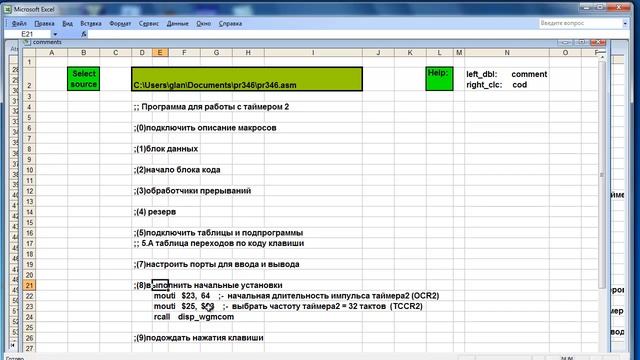640x360 pixels.
Task: Click the line 'rcall disp_wgmcom'
Action: [x=194, y=317]
